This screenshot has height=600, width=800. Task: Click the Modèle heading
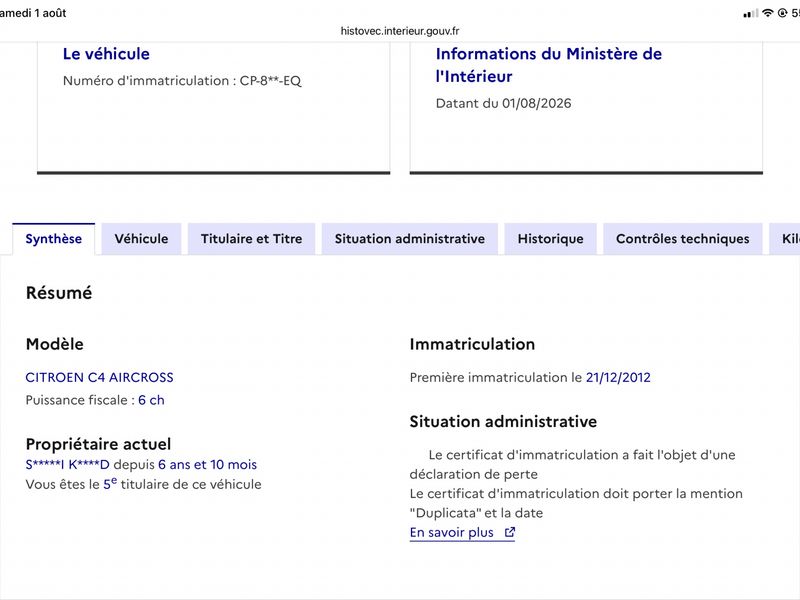click(x=55, y=344)
